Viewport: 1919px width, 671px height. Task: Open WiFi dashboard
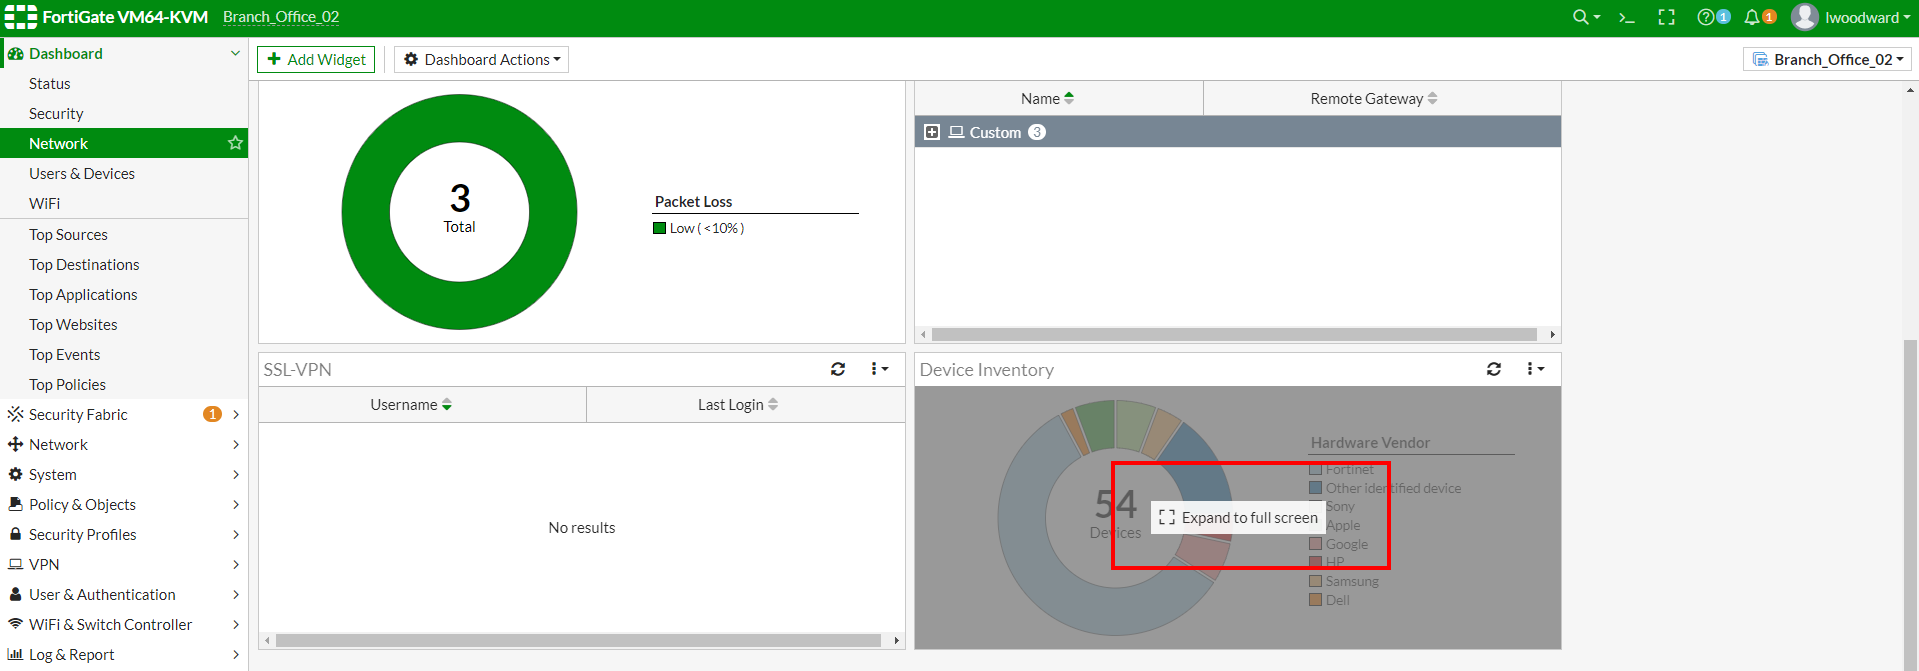click(x=44, y=204)
